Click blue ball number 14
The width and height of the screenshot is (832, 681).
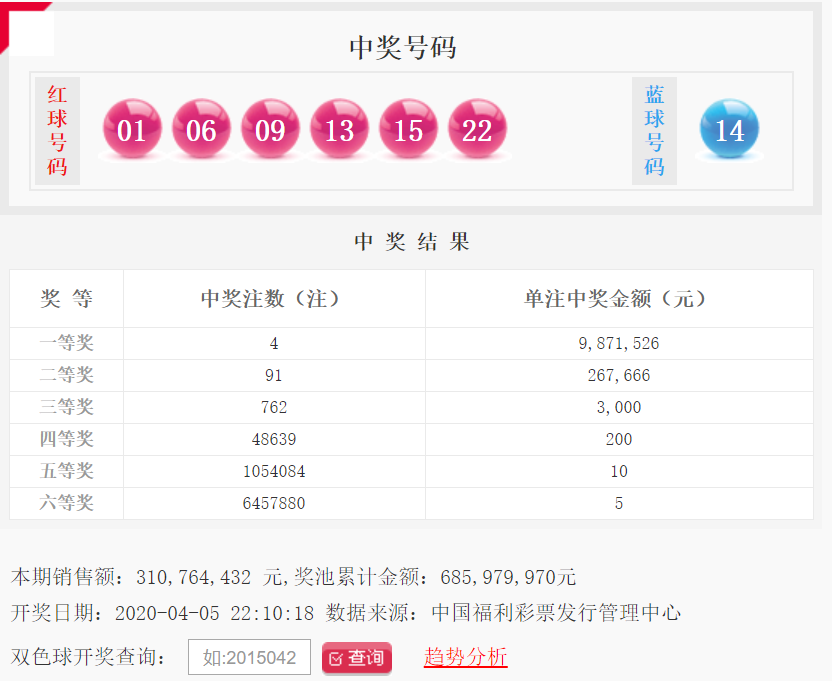[729, 129]
